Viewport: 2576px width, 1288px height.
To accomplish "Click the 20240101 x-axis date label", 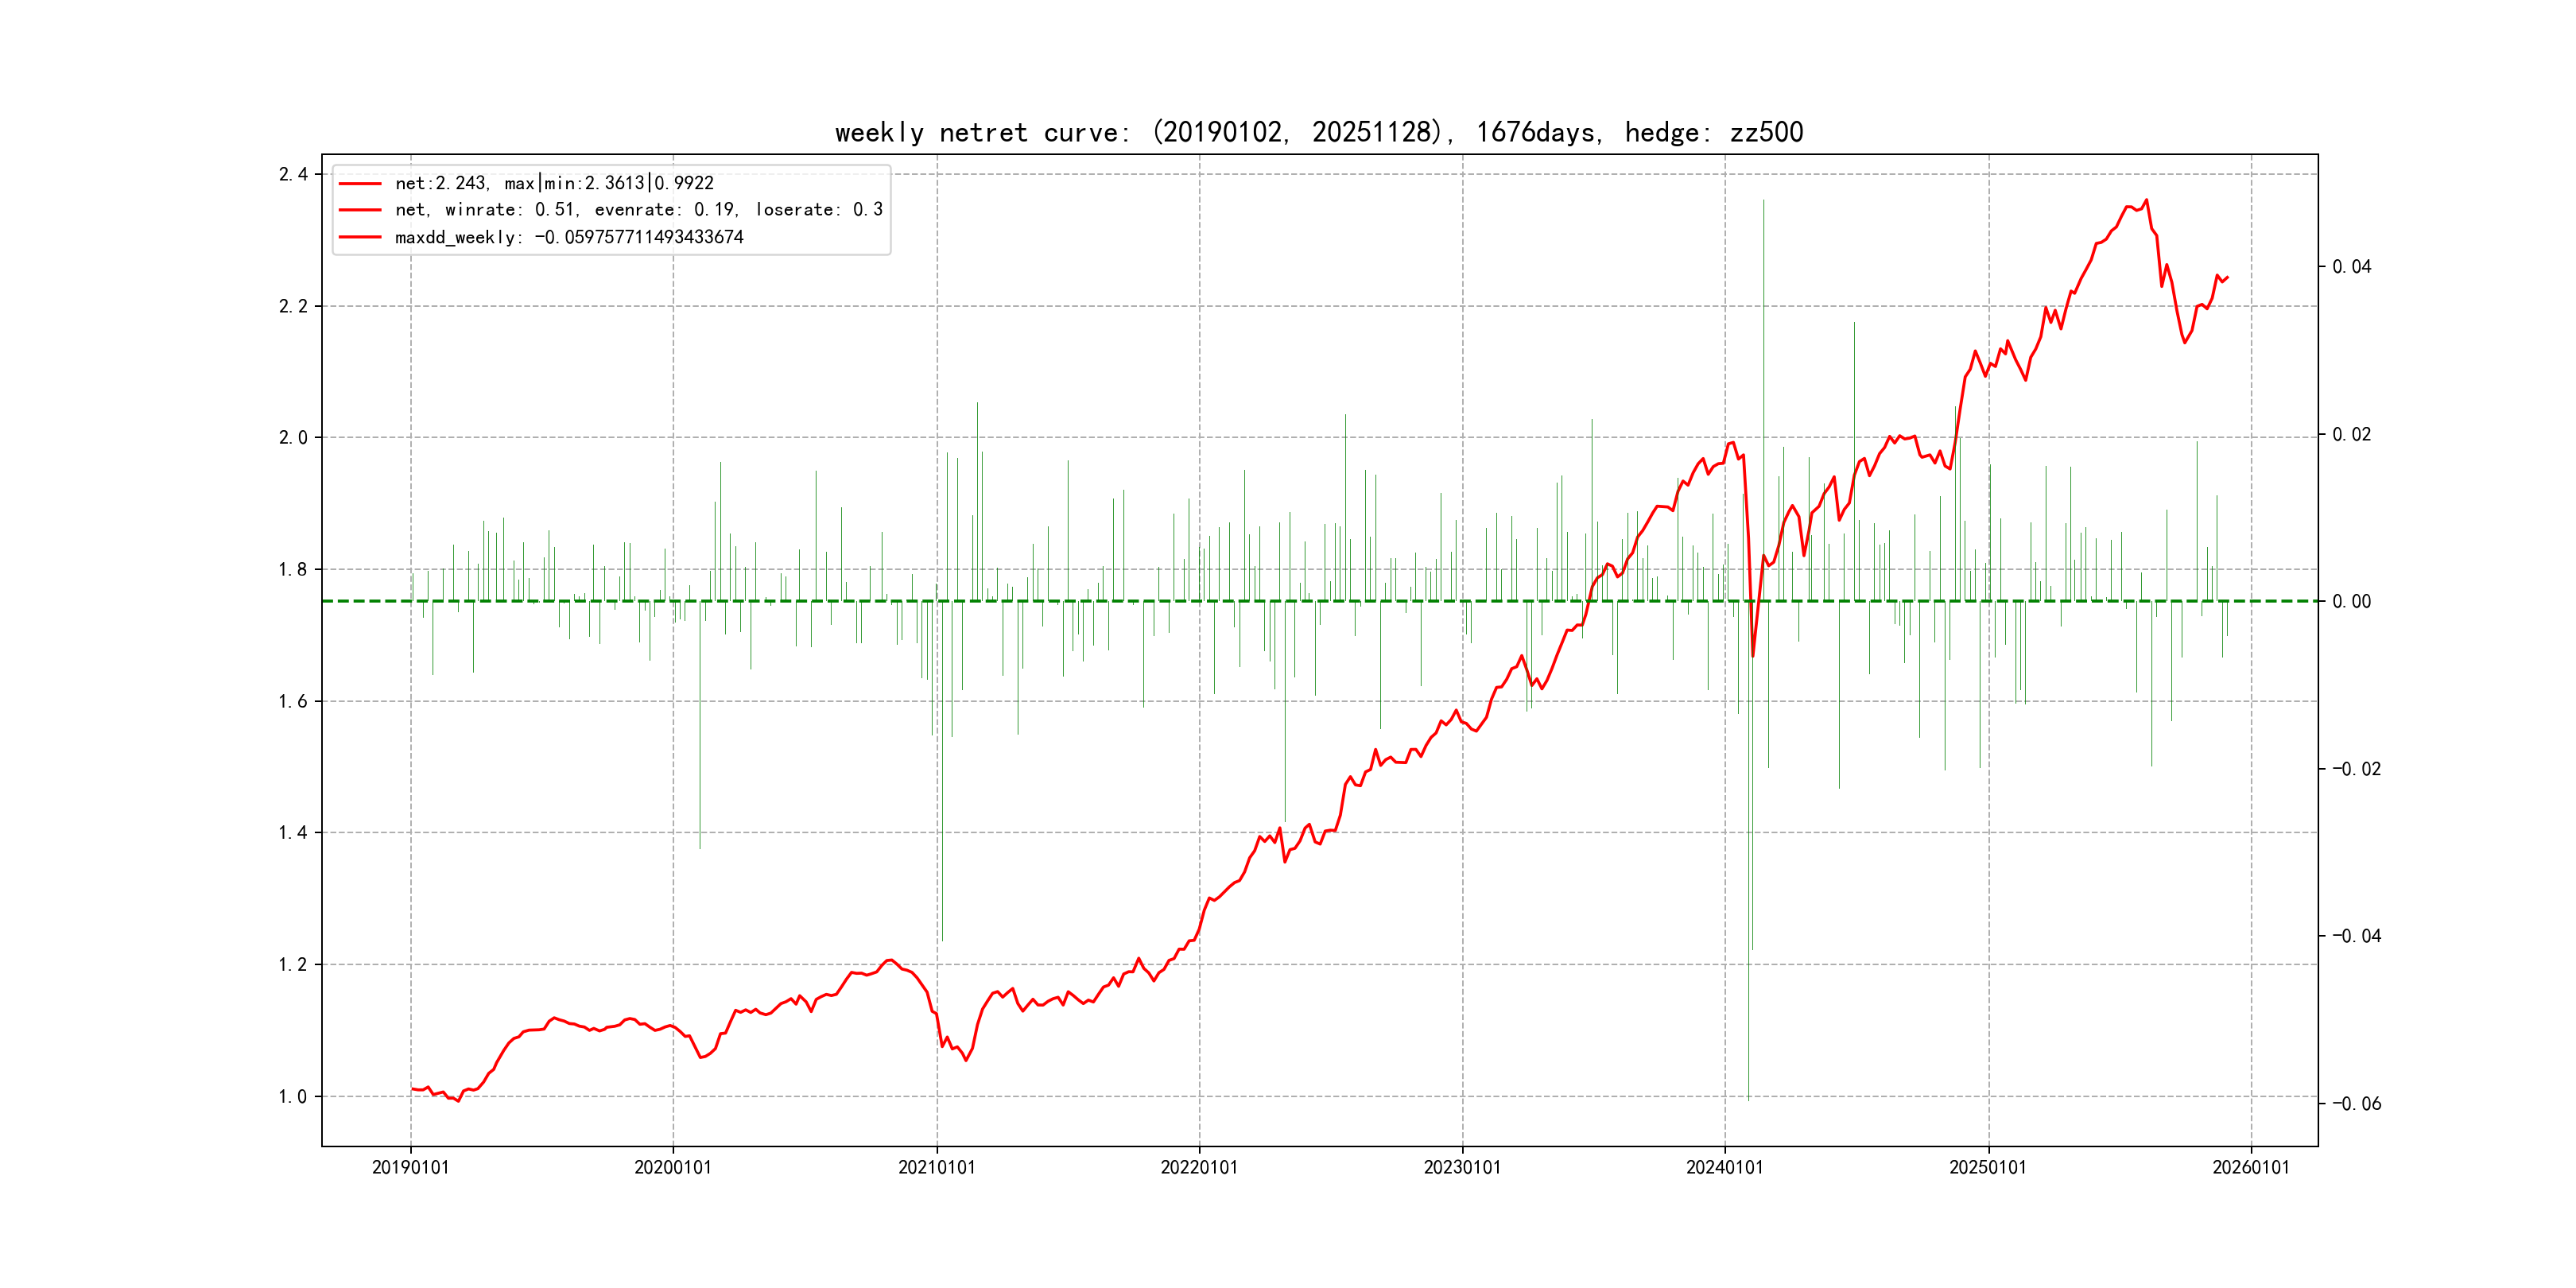I will pos(1725,1167).
